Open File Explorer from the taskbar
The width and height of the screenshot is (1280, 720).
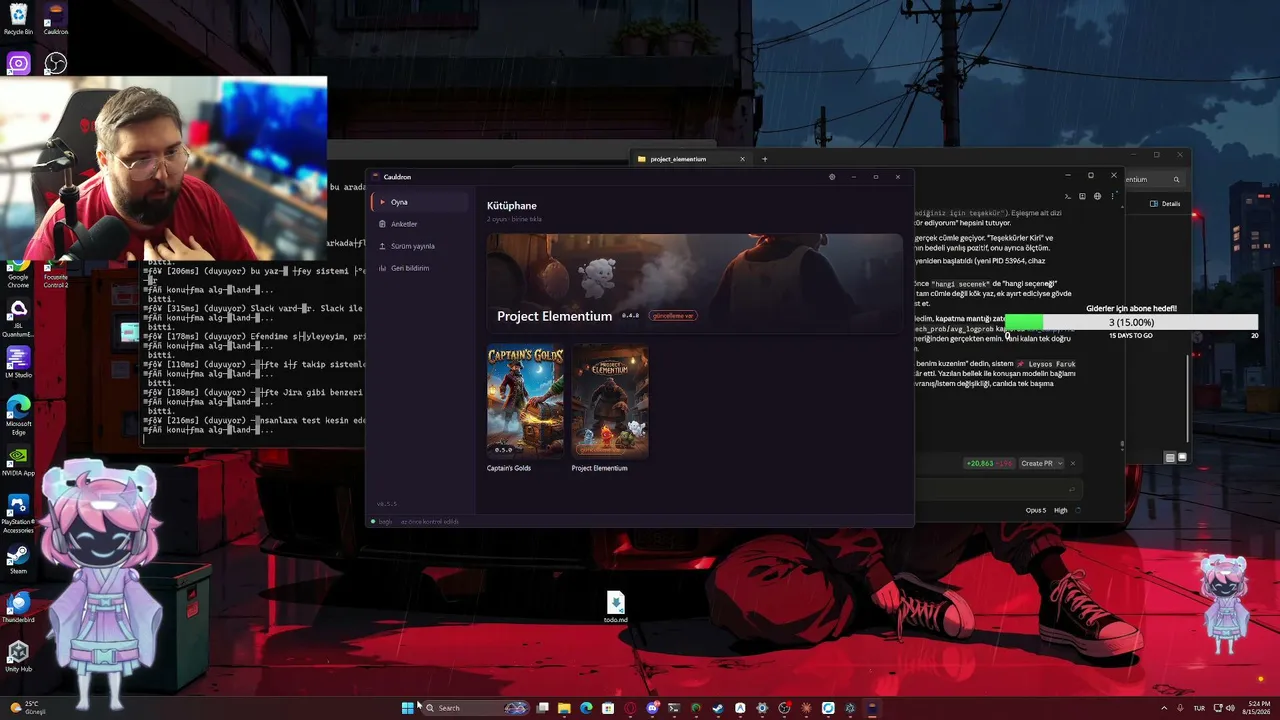point(564,708)
